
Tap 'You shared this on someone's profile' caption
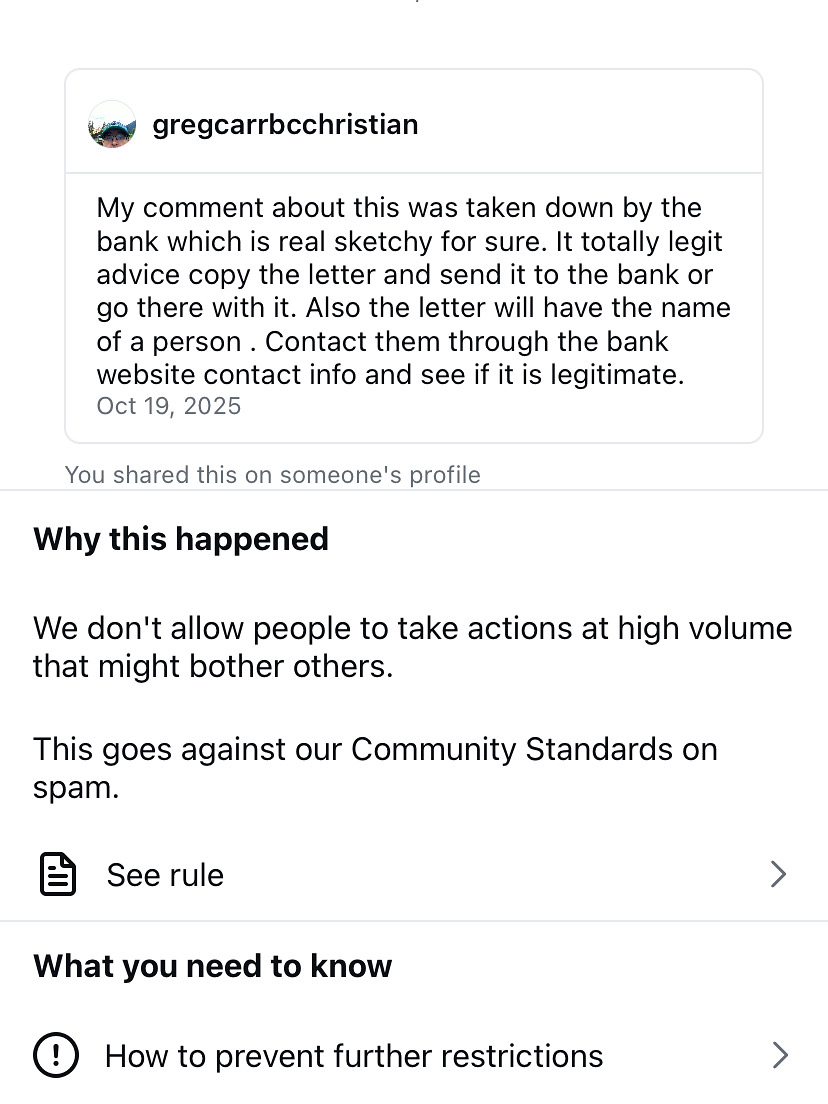[272, 474]
